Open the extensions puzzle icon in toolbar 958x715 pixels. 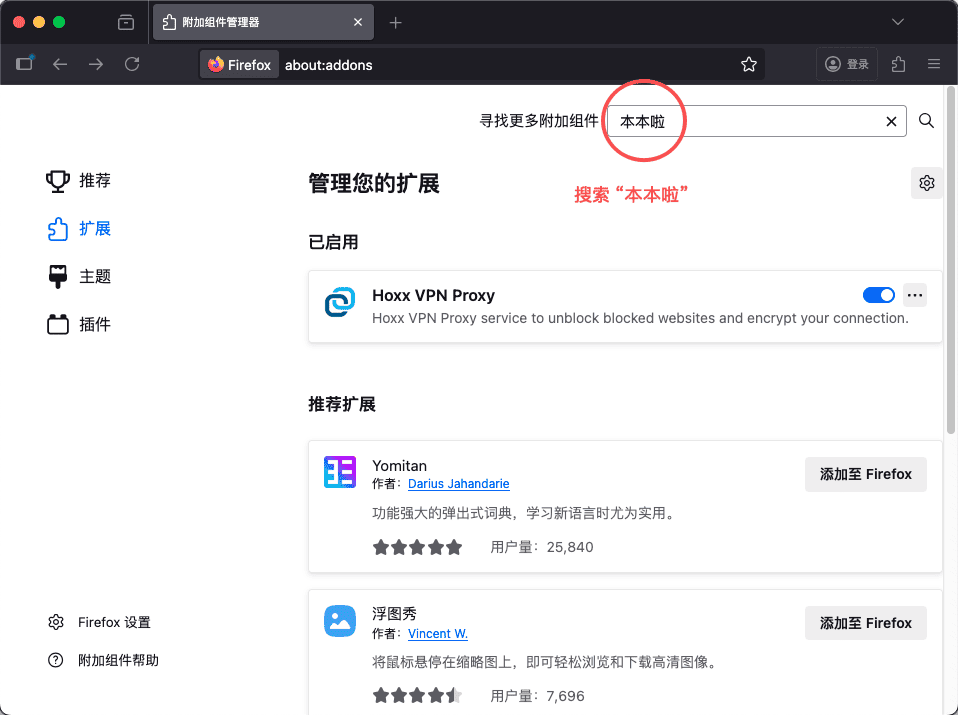coord(898,64)
